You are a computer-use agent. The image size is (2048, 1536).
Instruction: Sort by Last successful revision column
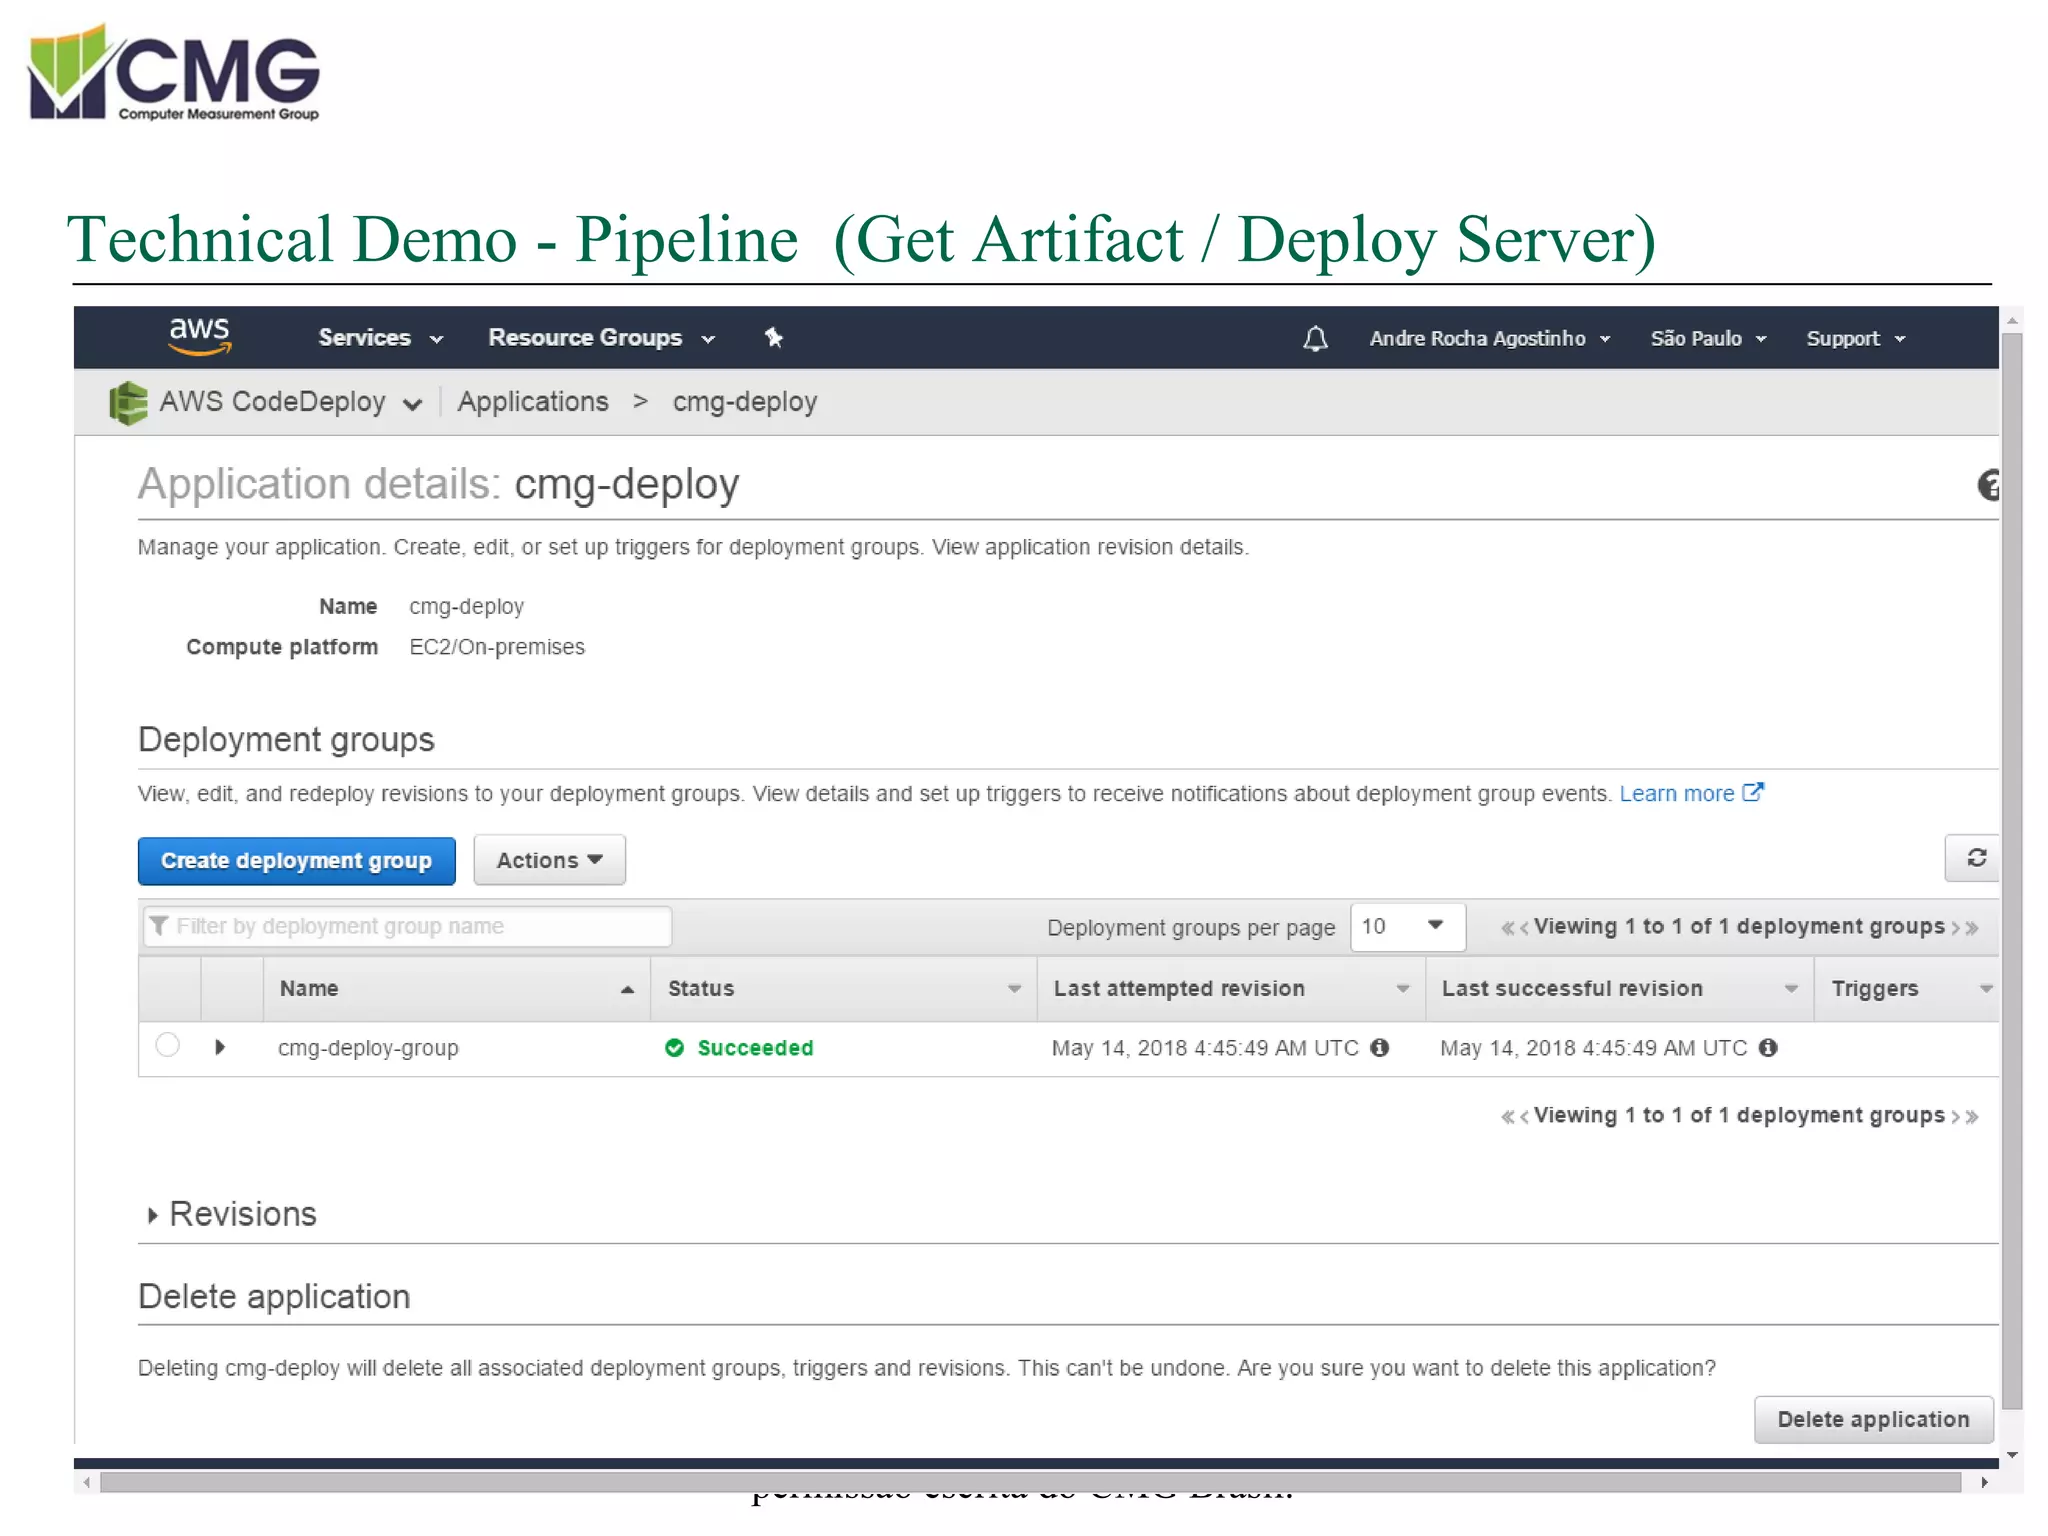[1619, 989]
